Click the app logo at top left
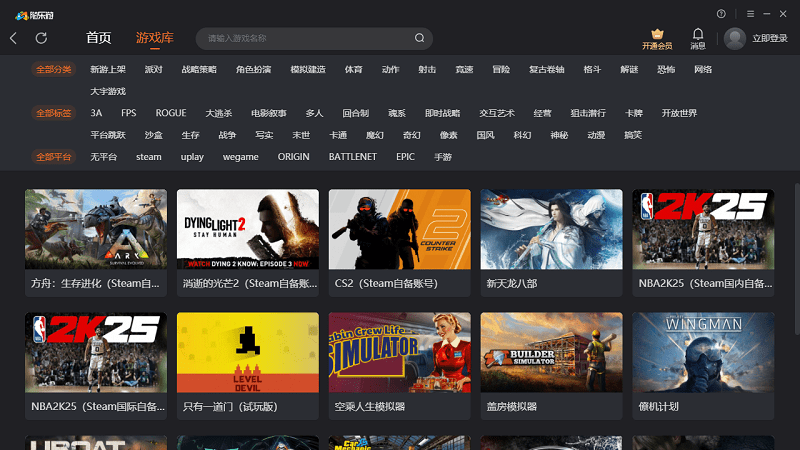Viewport: 800px width, 450px height. 34,15
